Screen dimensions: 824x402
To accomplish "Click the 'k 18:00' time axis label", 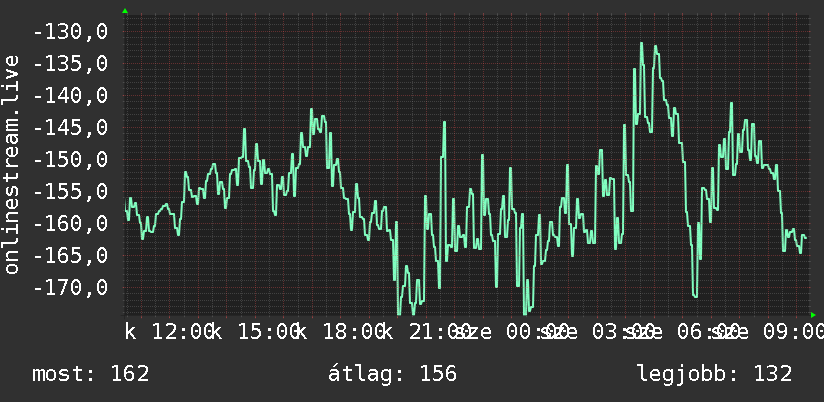I will tap(340, 332).
